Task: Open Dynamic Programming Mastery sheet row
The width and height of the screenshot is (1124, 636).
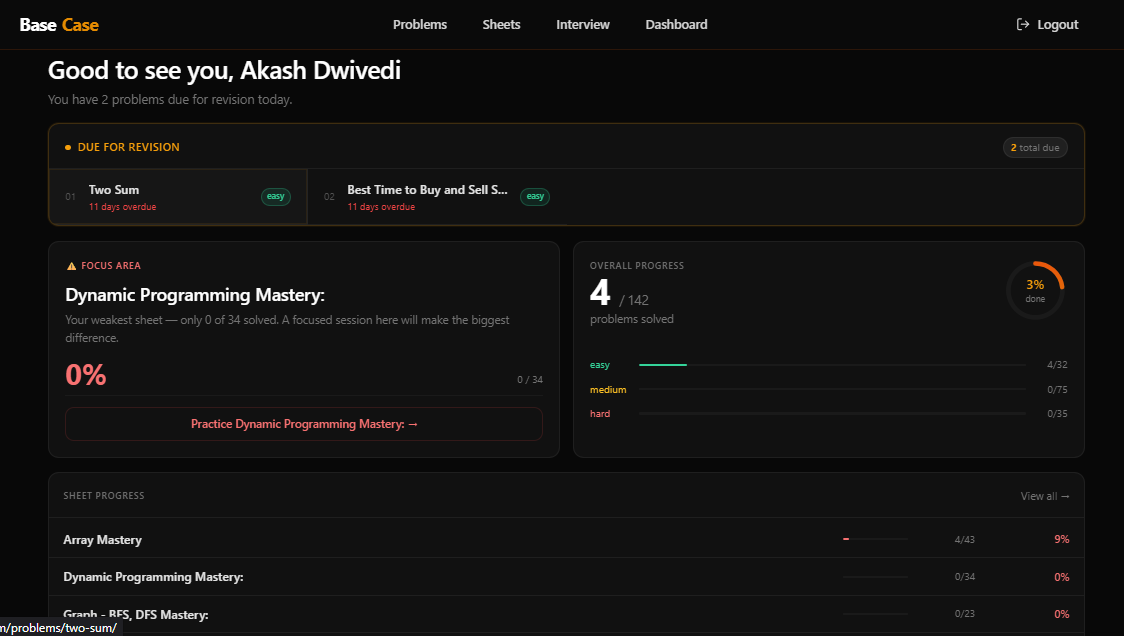Action: 566,576
